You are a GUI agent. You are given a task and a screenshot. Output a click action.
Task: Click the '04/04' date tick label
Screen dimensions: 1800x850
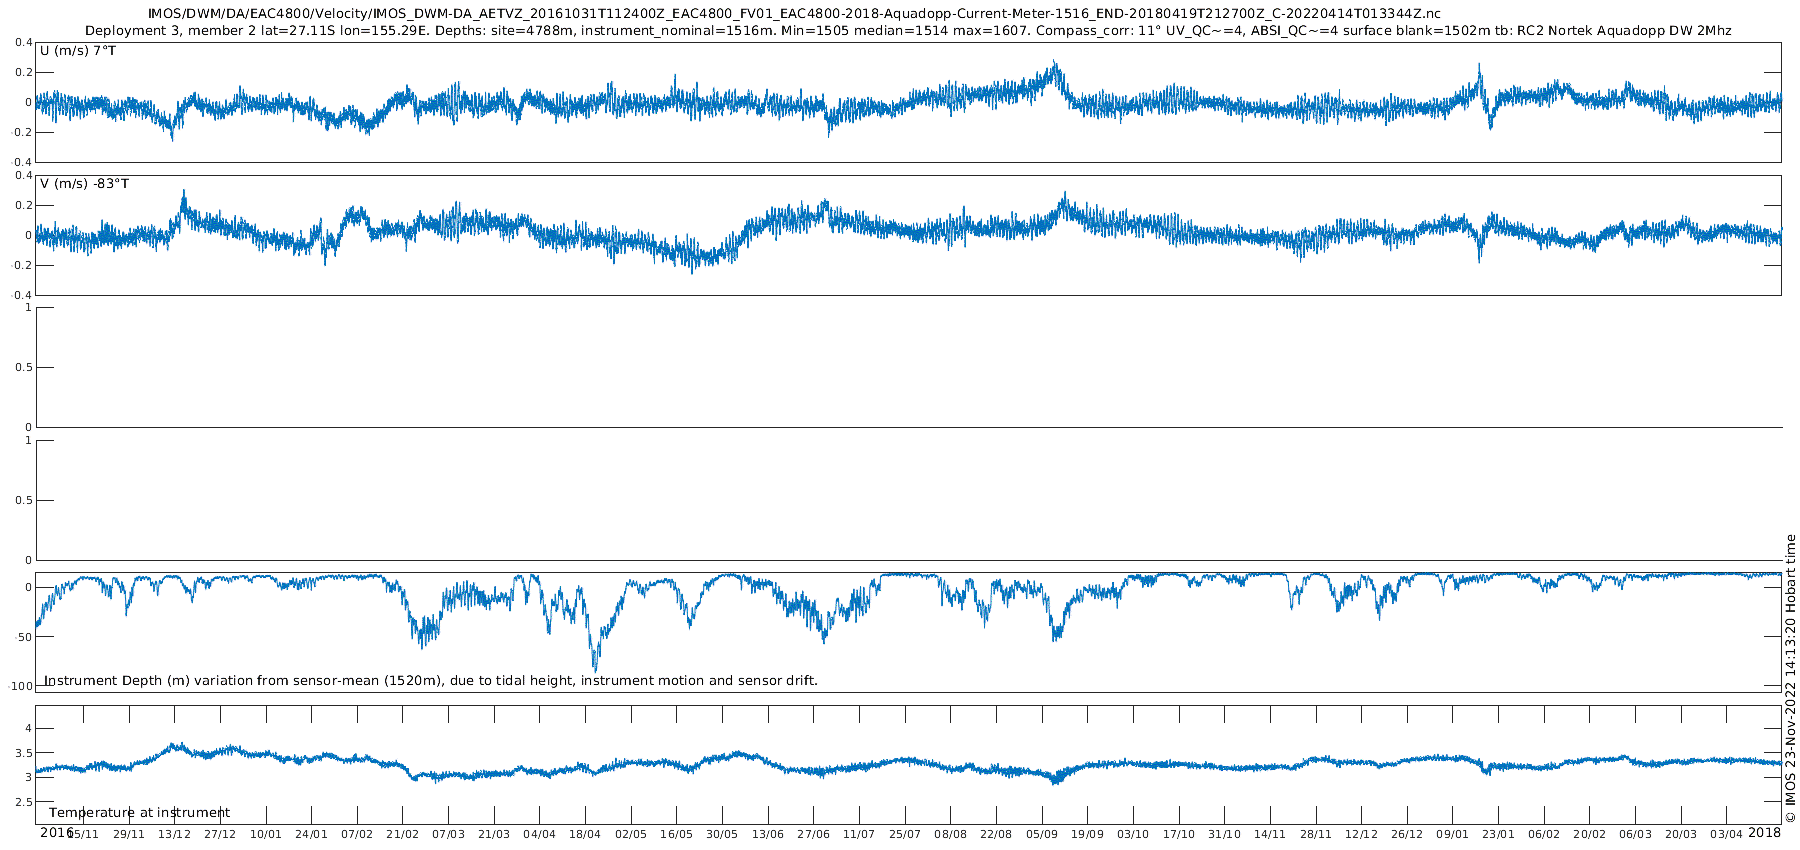540,834
